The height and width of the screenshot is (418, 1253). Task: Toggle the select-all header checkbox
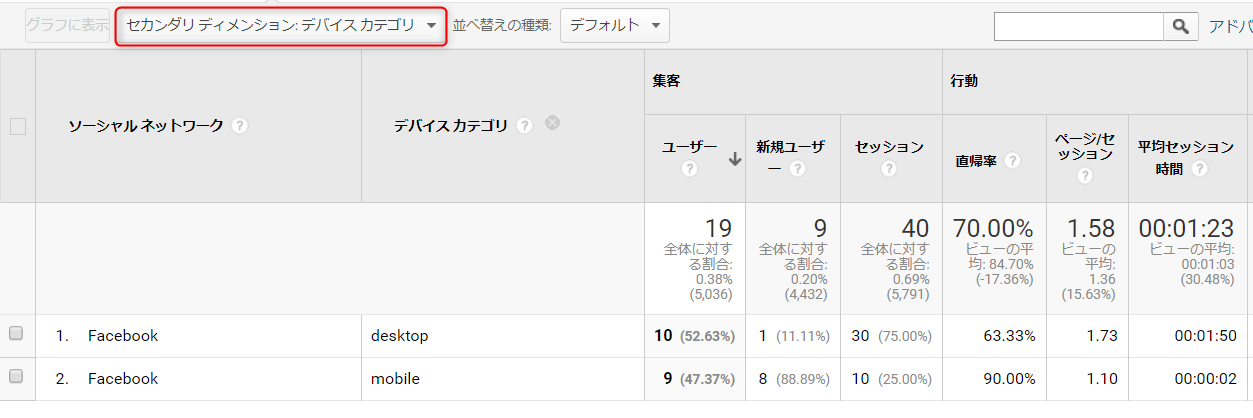(17, 127)
